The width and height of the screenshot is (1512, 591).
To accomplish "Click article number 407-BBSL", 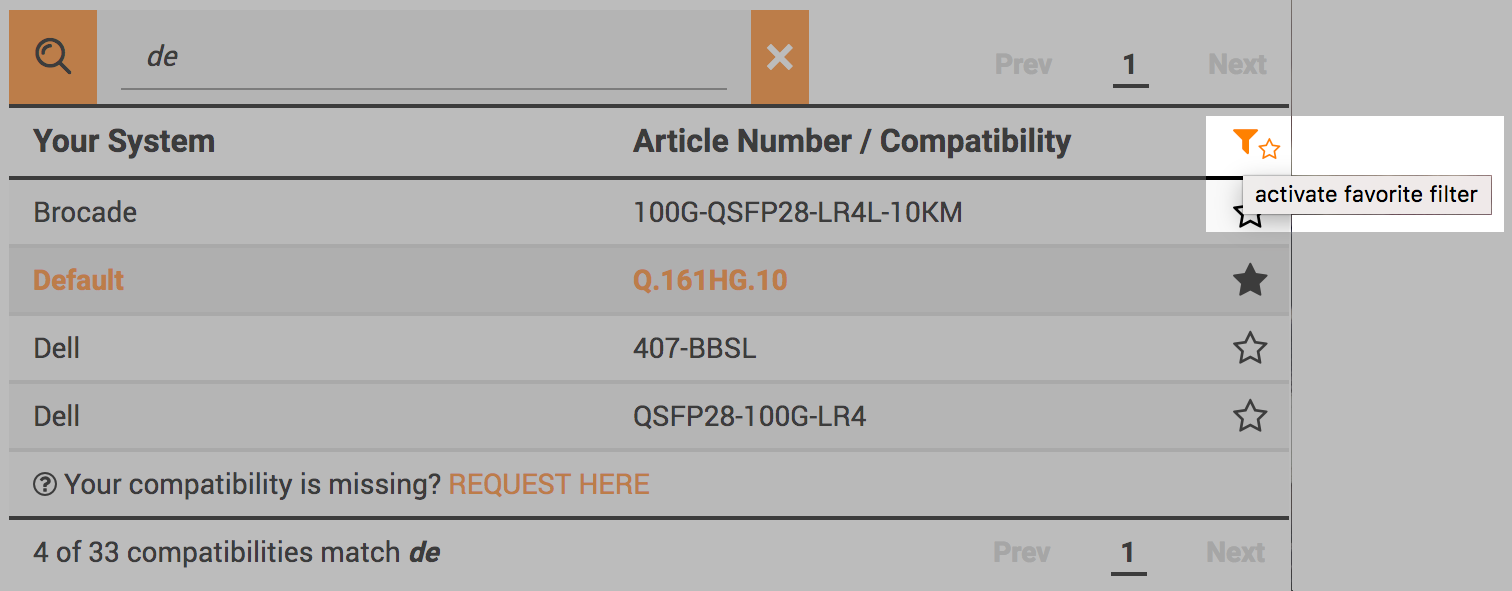I will [695, 349].
